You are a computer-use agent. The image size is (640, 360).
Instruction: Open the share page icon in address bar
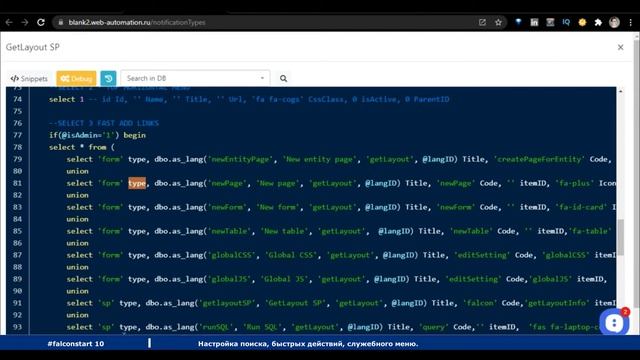482,22
